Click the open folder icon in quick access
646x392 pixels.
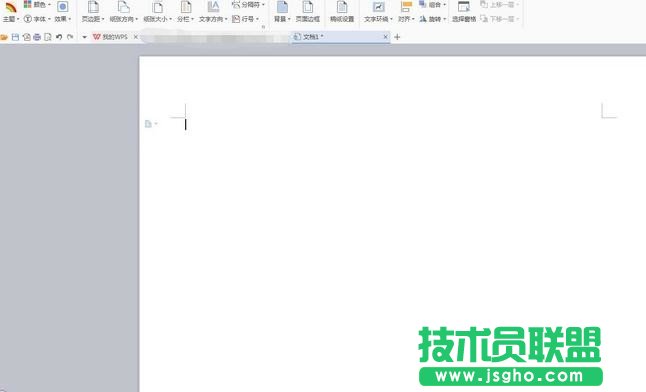pyautogui.click(x=5, y=37)
